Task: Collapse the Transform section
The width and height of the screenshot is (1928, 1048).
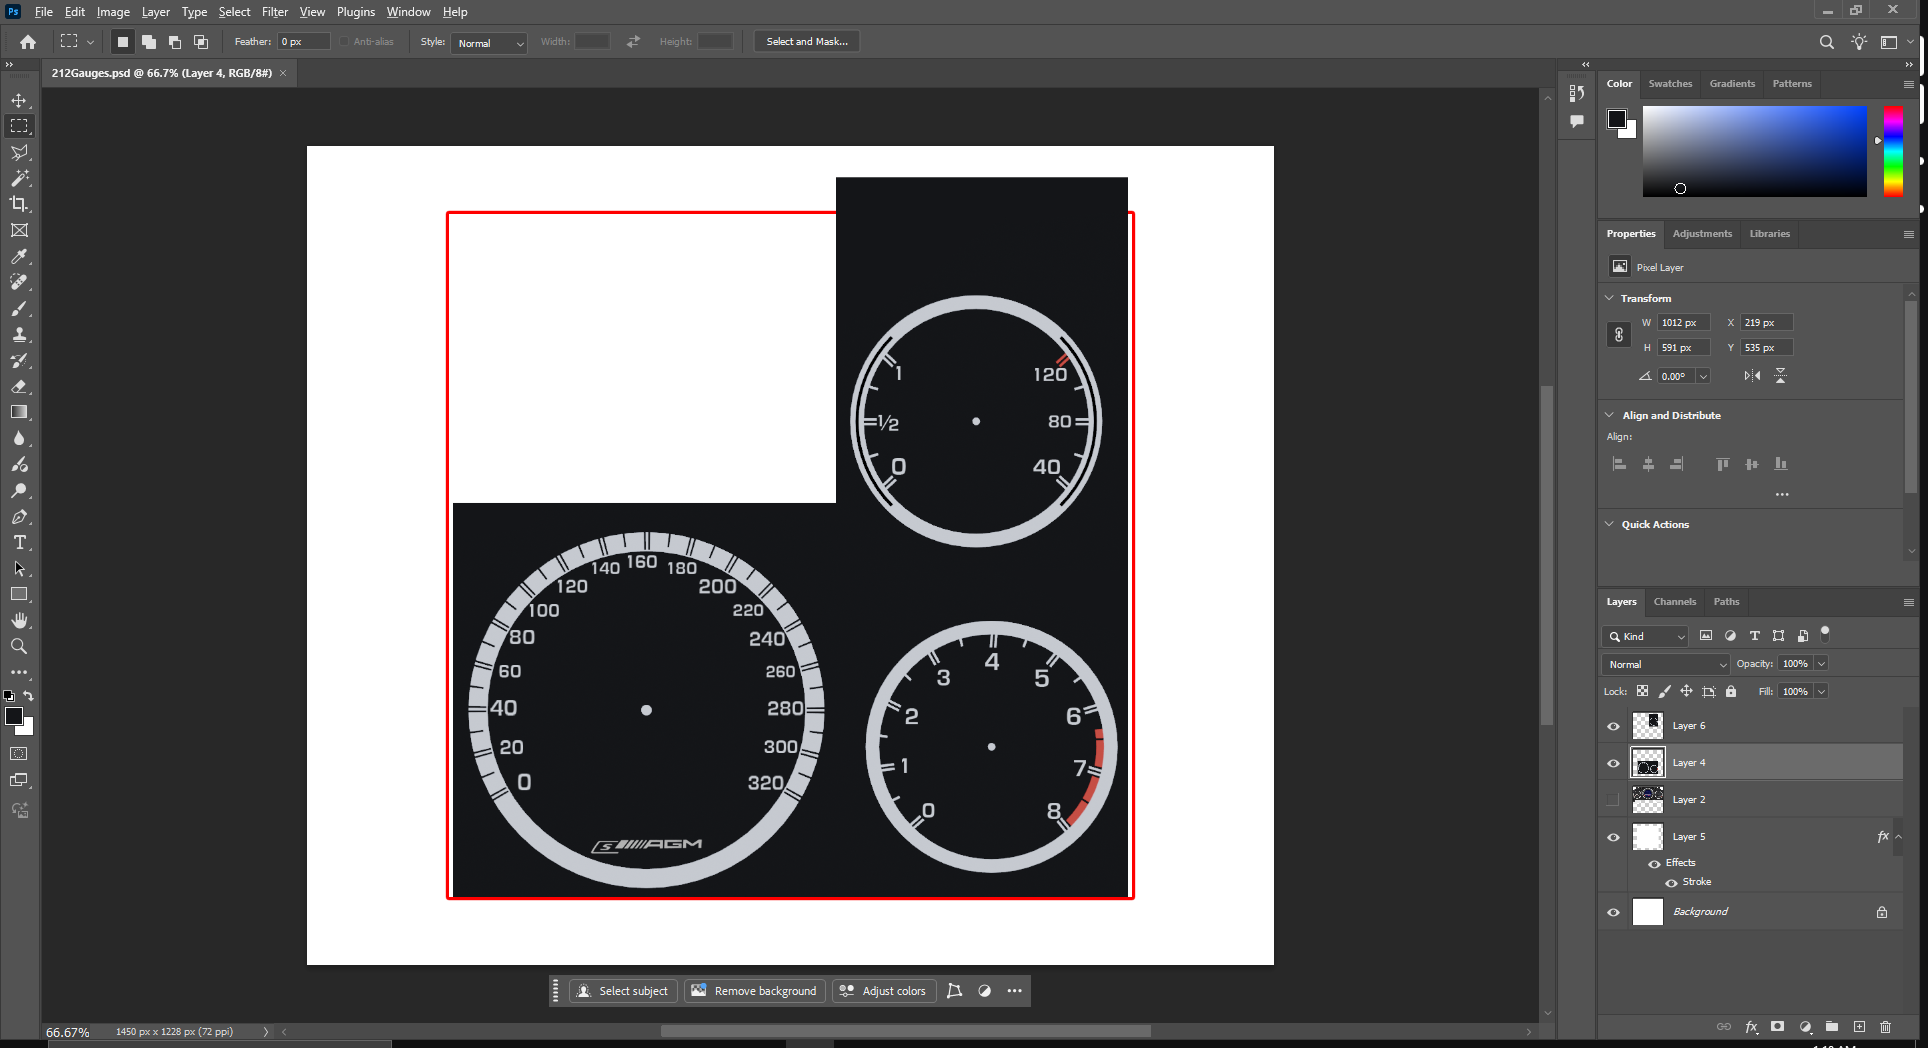Action: 1609,298
